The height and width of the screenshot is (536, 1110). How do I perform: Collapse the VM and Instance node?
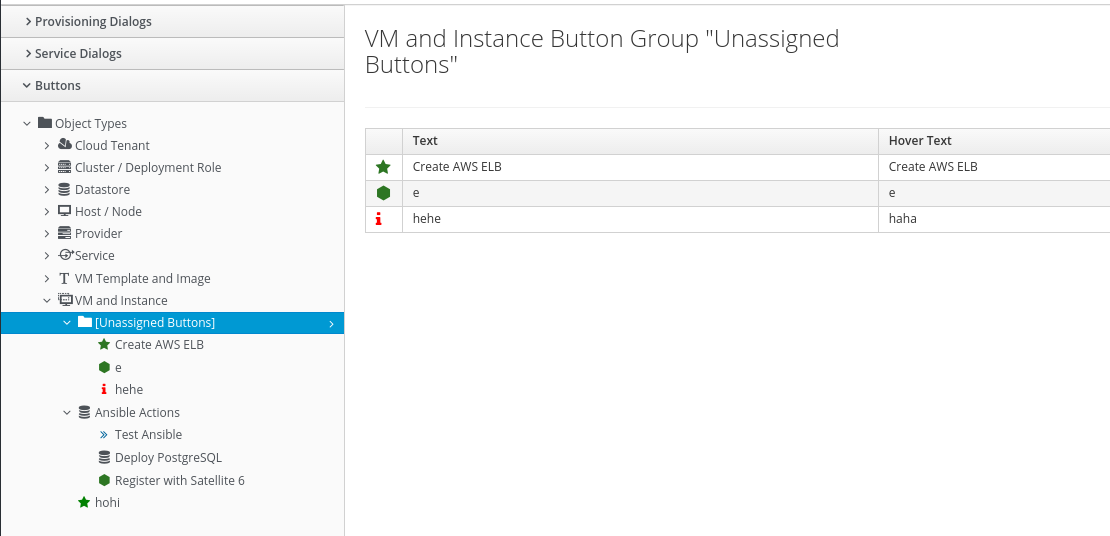click(46, 300)
